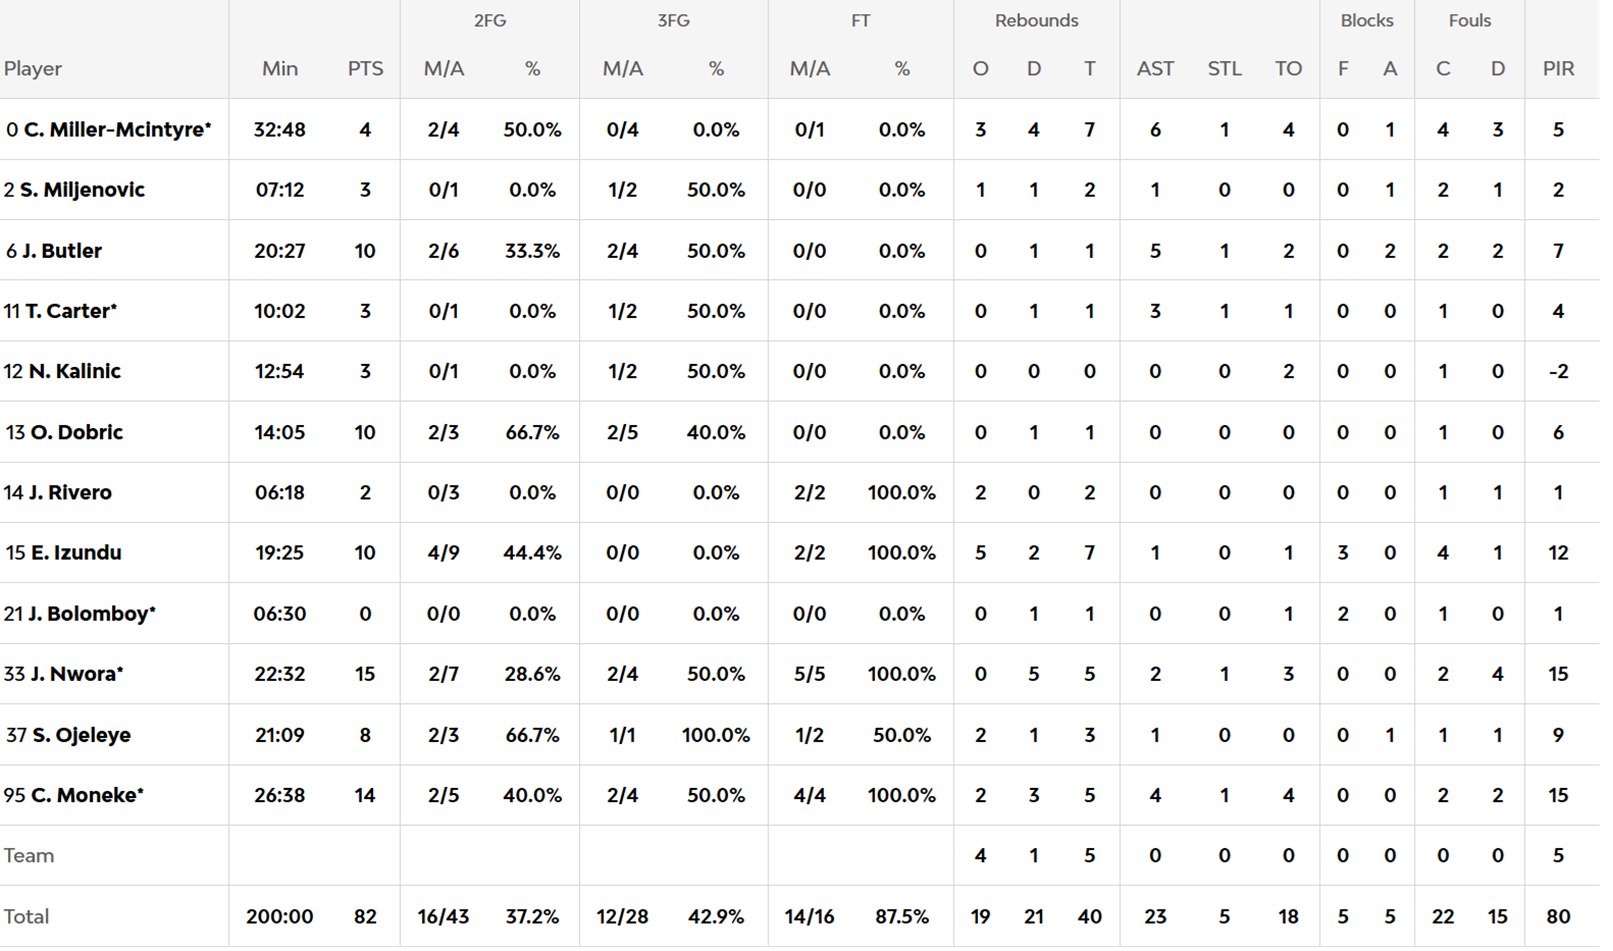The image size is (1613, 951).
Task: Open J. Bolomboy player profile
Action: point(90,614)
